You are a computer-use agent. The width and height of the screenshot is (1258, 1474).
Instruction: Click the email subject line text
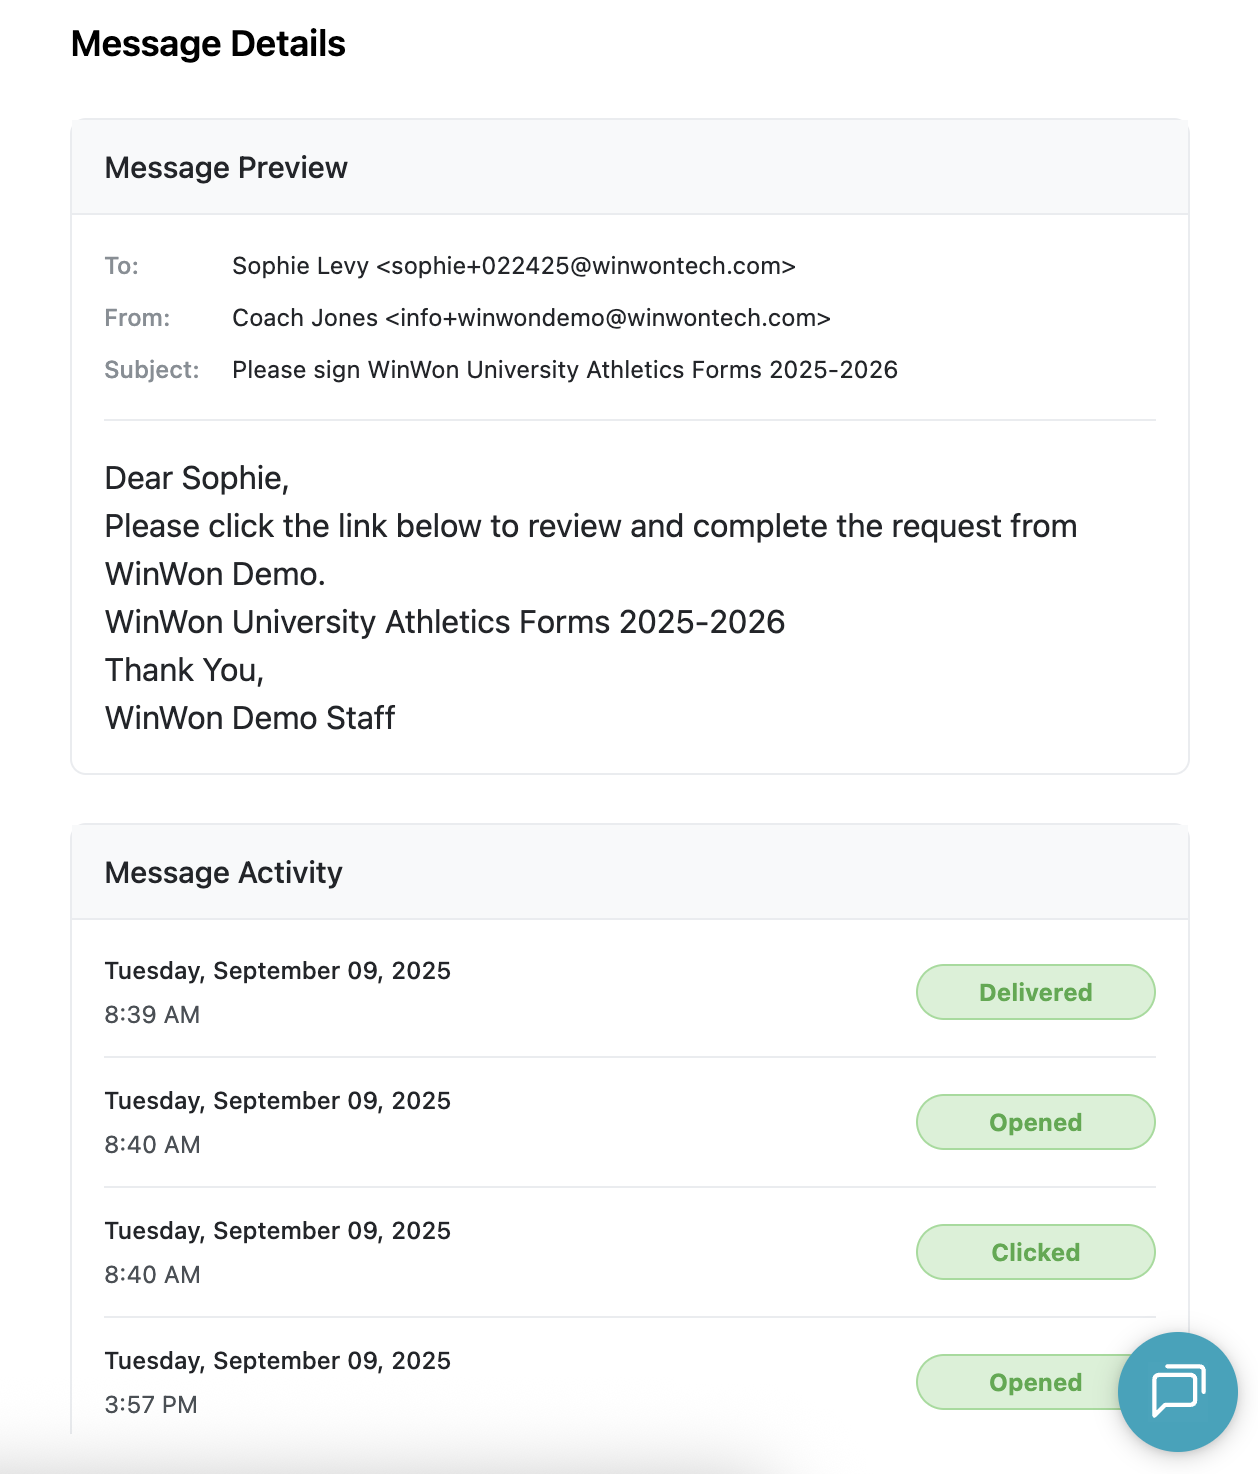pos(565,369)
